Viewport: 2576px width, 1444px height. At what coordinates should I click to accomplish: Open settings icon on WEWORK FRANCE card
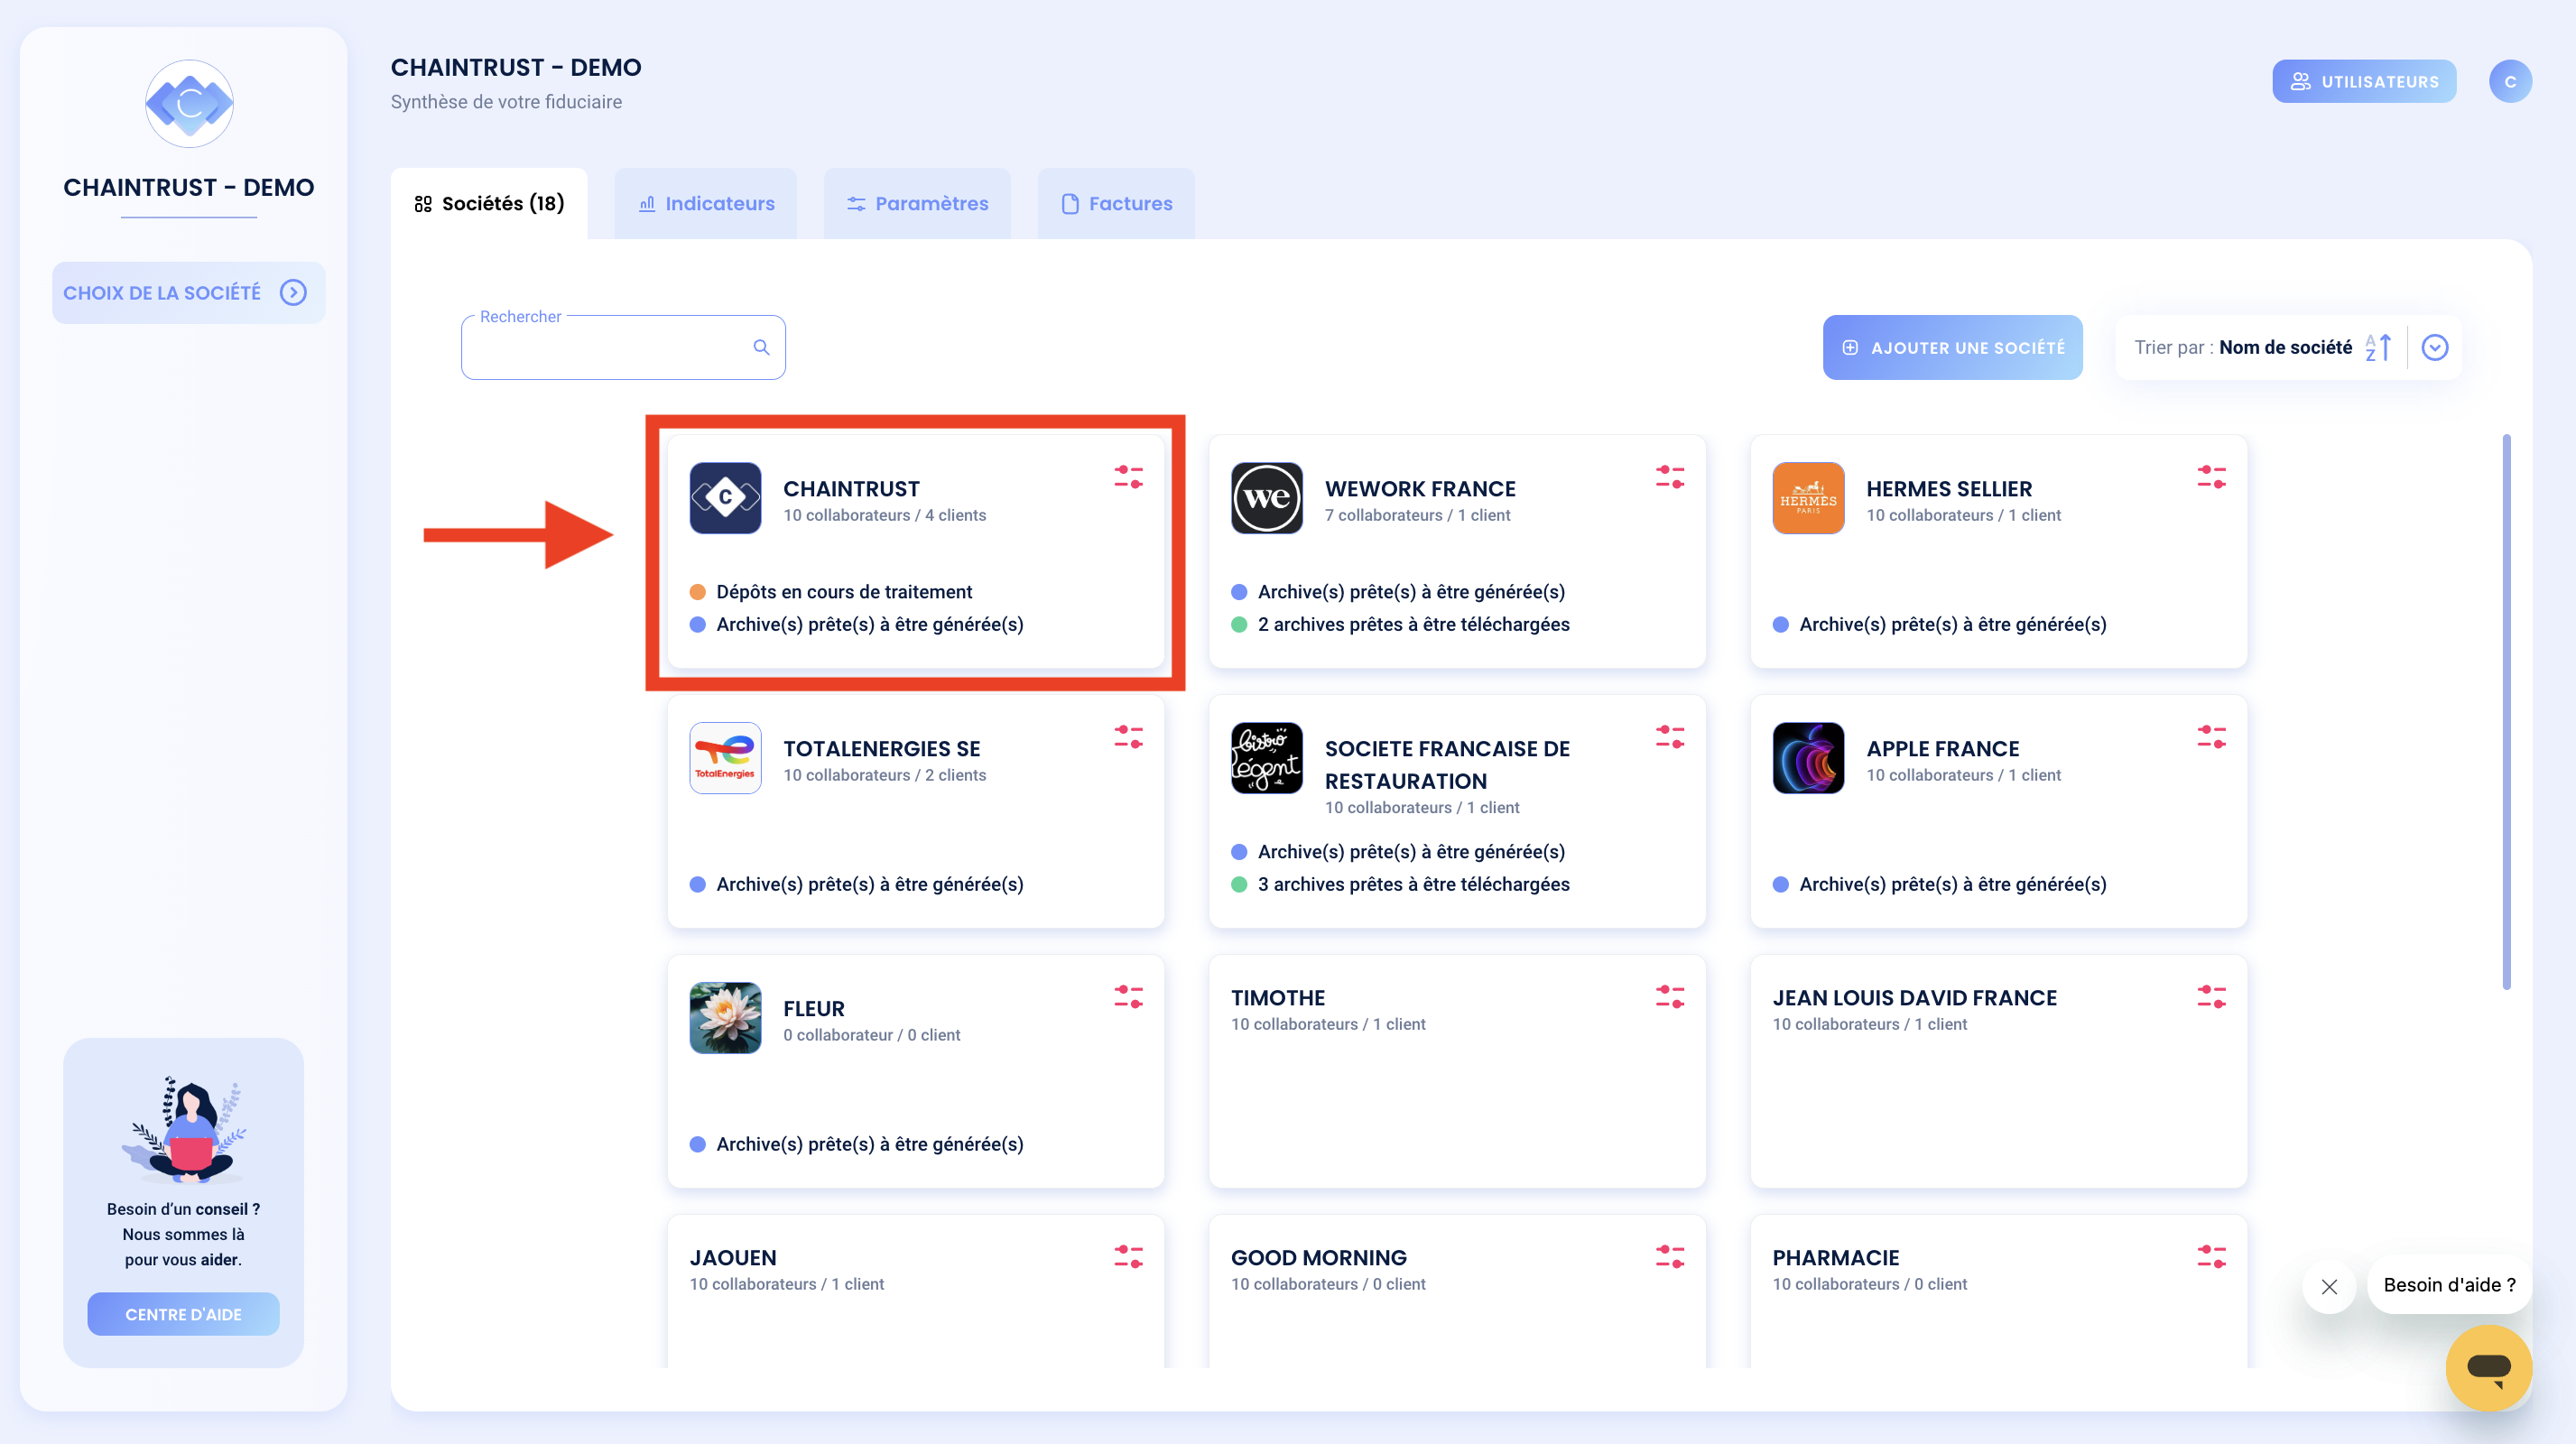pyautogui.click(x=1669, y=477)
